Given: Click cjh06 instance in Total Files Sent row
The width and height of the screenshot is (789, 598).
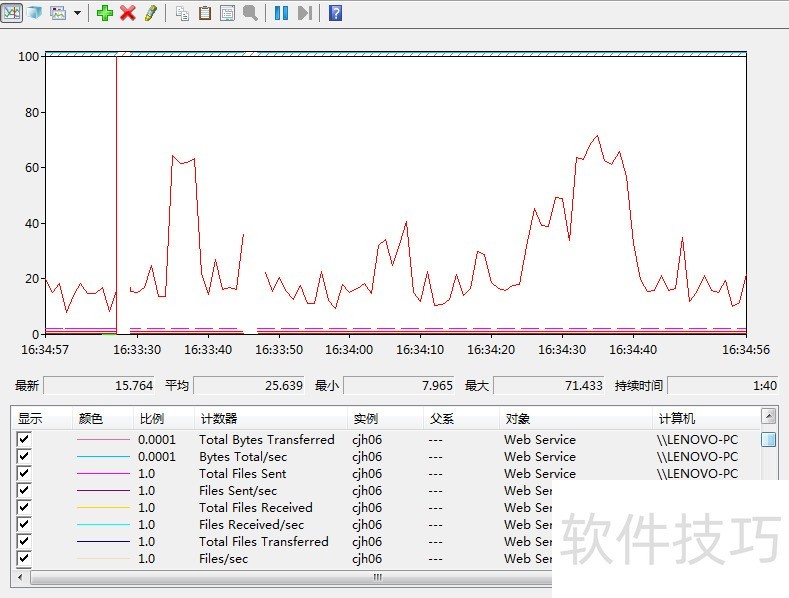Looking at the screenshot, I should pyautogui.click(x=367, y=474).
